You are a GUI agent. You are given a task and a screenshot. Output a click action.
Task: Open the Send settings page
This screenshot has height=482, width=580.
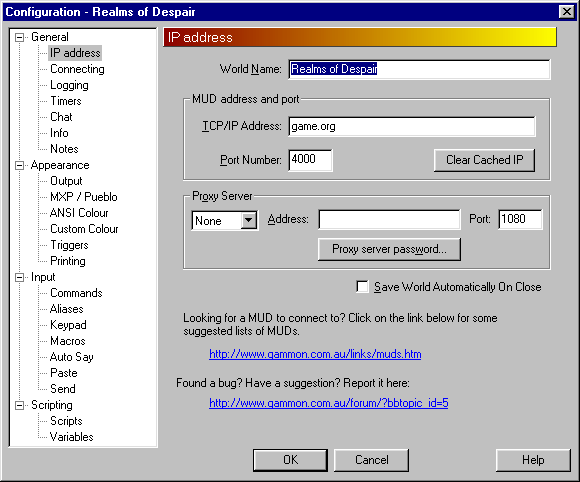pos(63,389)
